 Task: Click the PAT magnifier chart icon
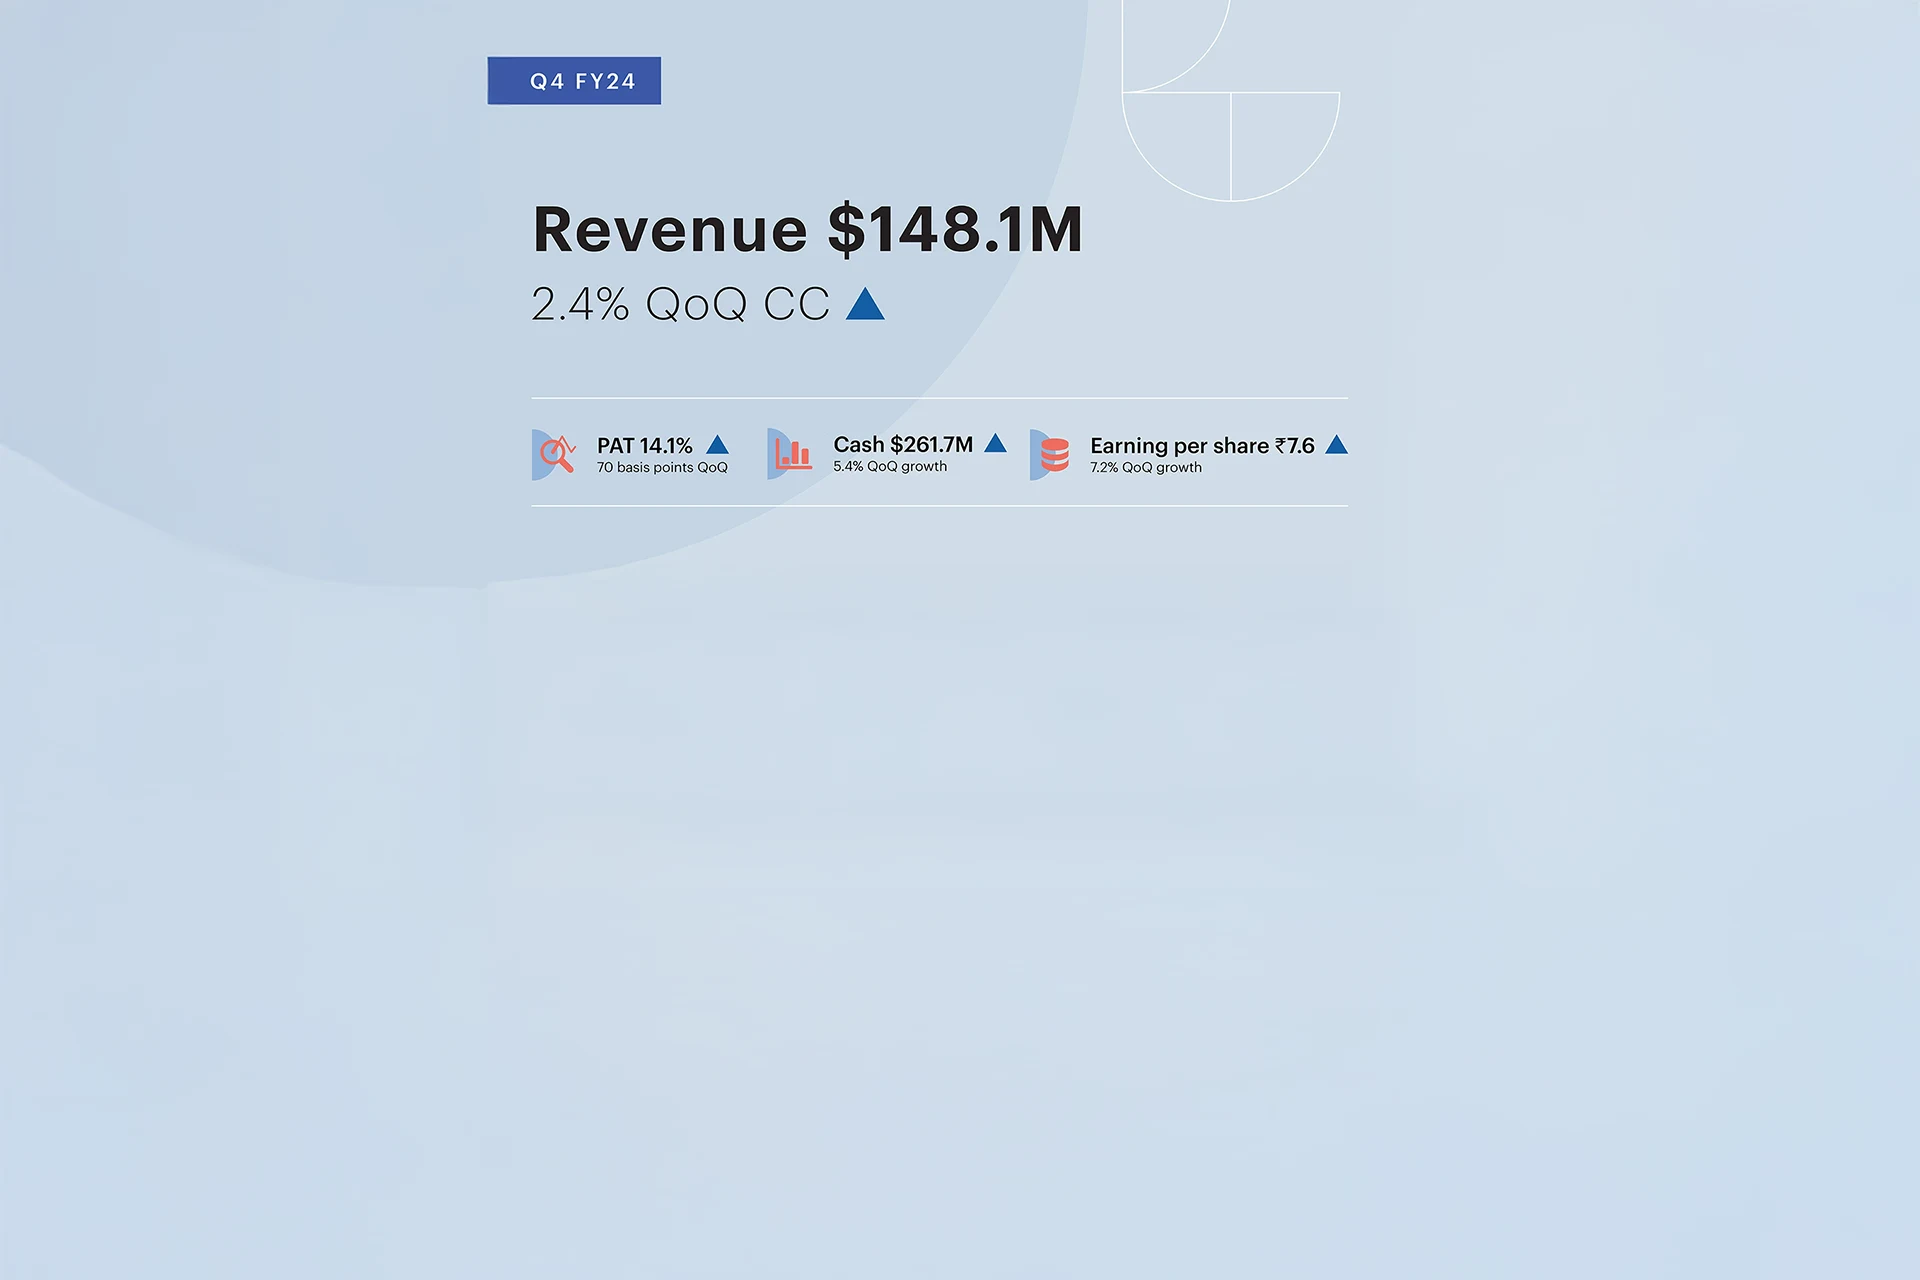point(555,455)
